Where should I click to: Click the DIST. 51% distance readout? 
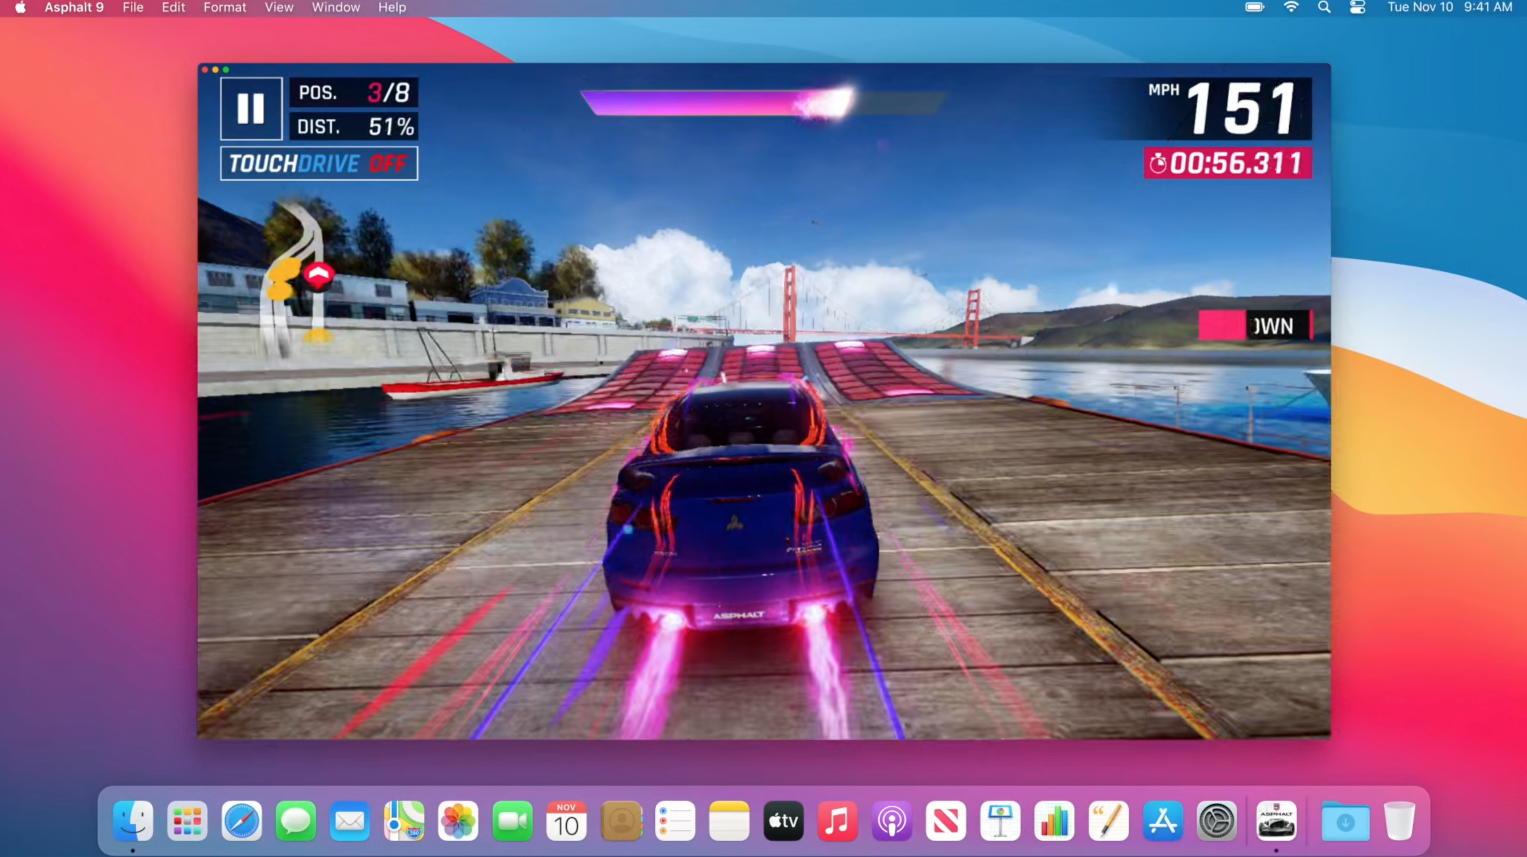[x=353, y=127]
